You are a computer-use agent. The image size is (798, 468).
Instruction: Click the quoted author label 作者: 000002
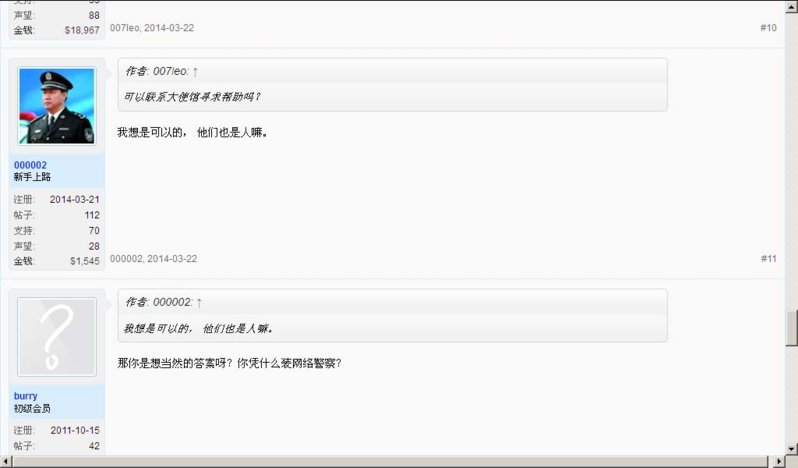158,302
